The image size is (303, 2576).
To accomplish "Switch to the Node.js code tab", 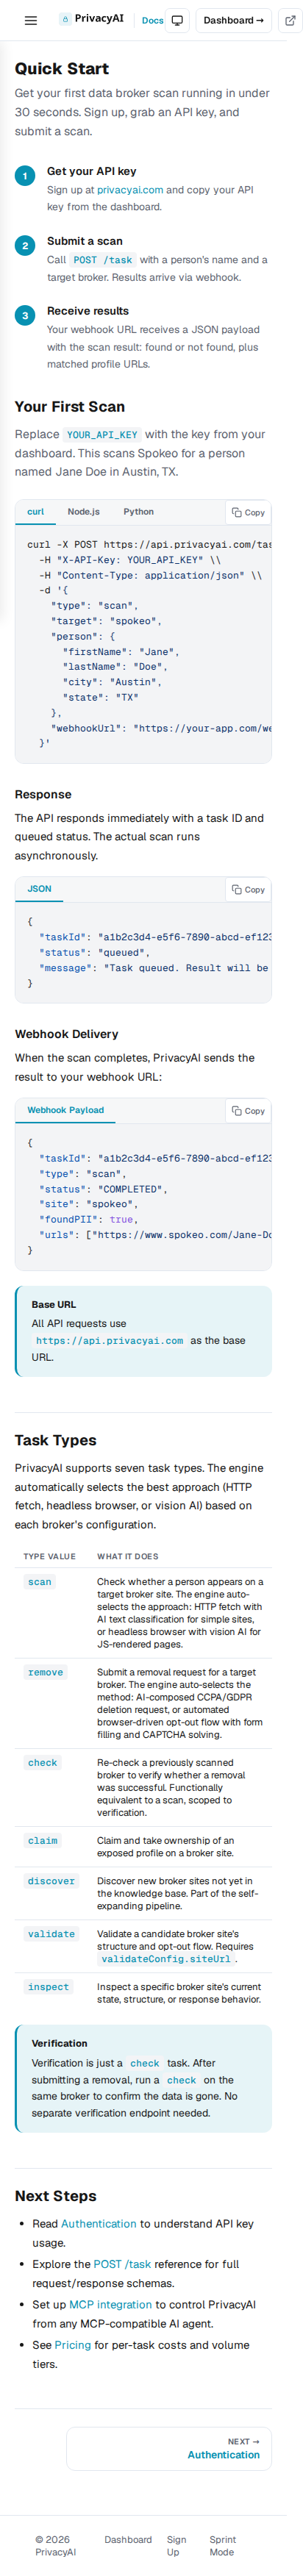I will pyautogui.click(x=84, y=511).
